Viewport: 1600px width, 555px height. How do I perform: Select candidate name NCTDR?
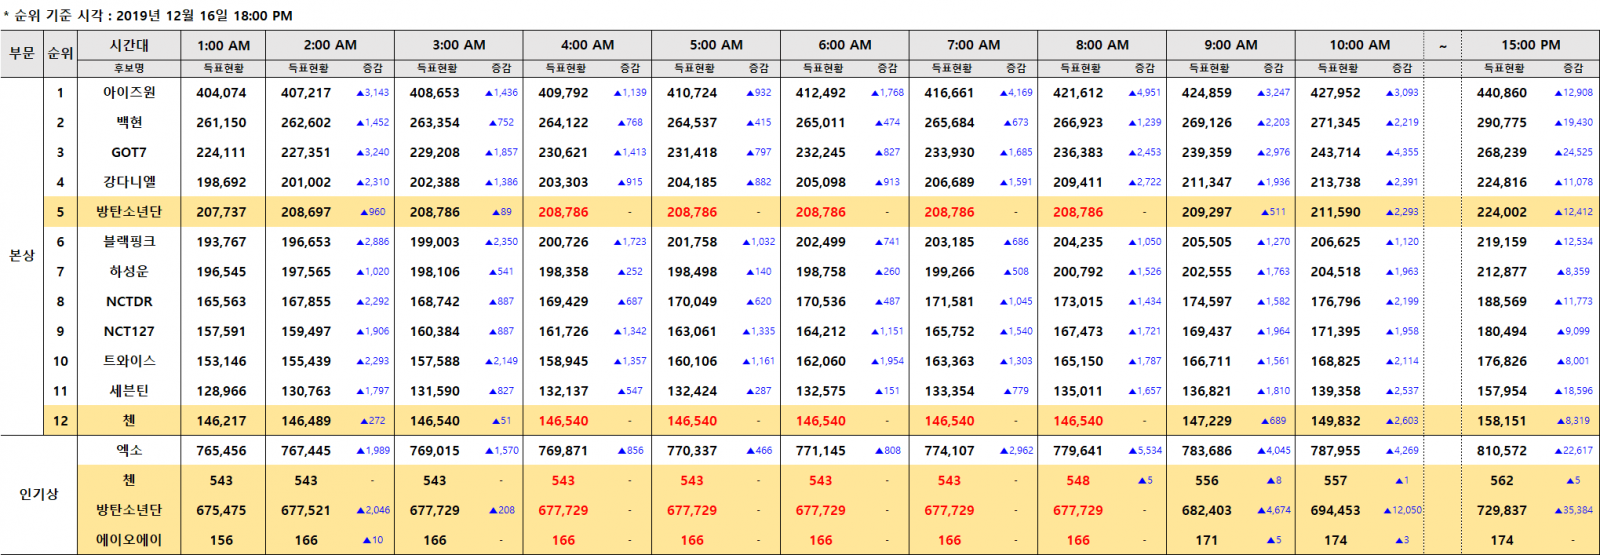(x=129, y=301)
